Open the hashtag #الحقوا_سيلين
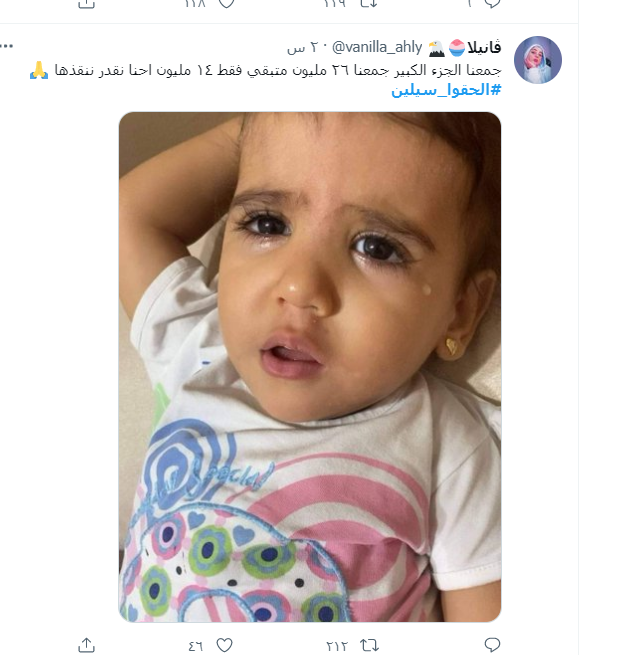The image size is (631, 655). [x=446, y=90]
